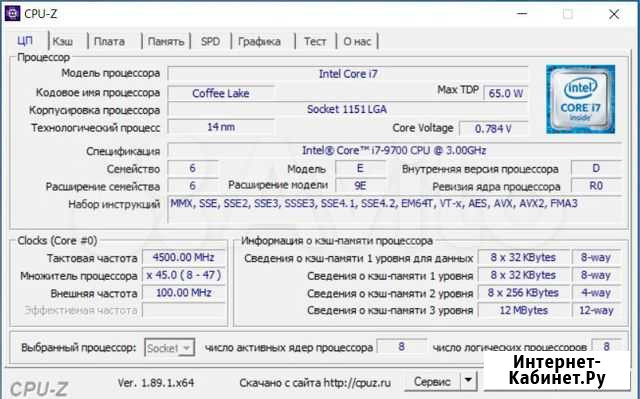Minimize the CPU-Z window
Viewport: 640px width, 399px height.
tap(522, 14)
